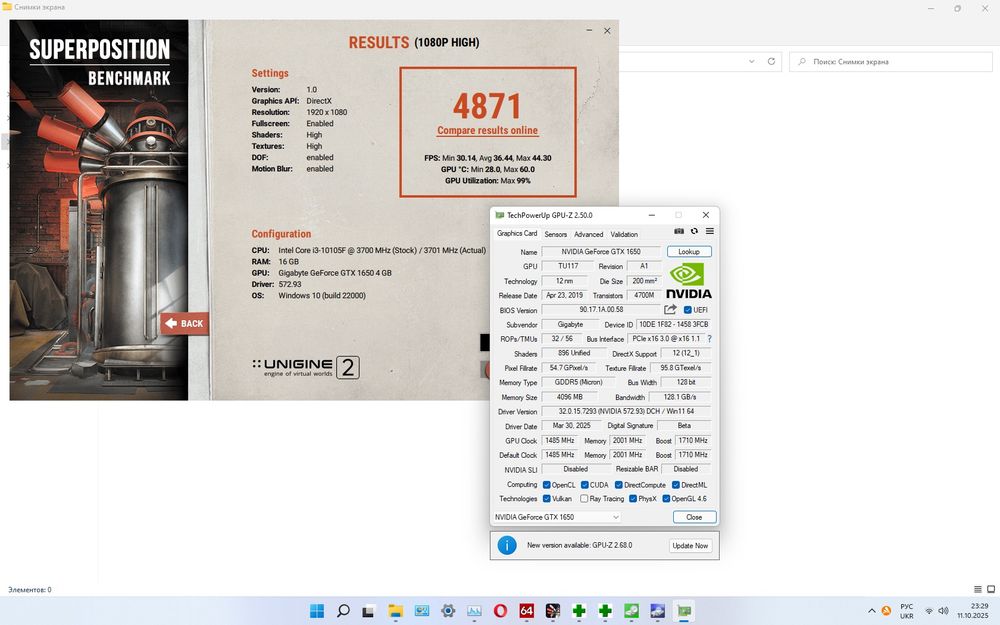The width and height of the screenshot is (1000, 625).
Task: Open the volume speaker tray icon
Action: [x=943, y=611]
